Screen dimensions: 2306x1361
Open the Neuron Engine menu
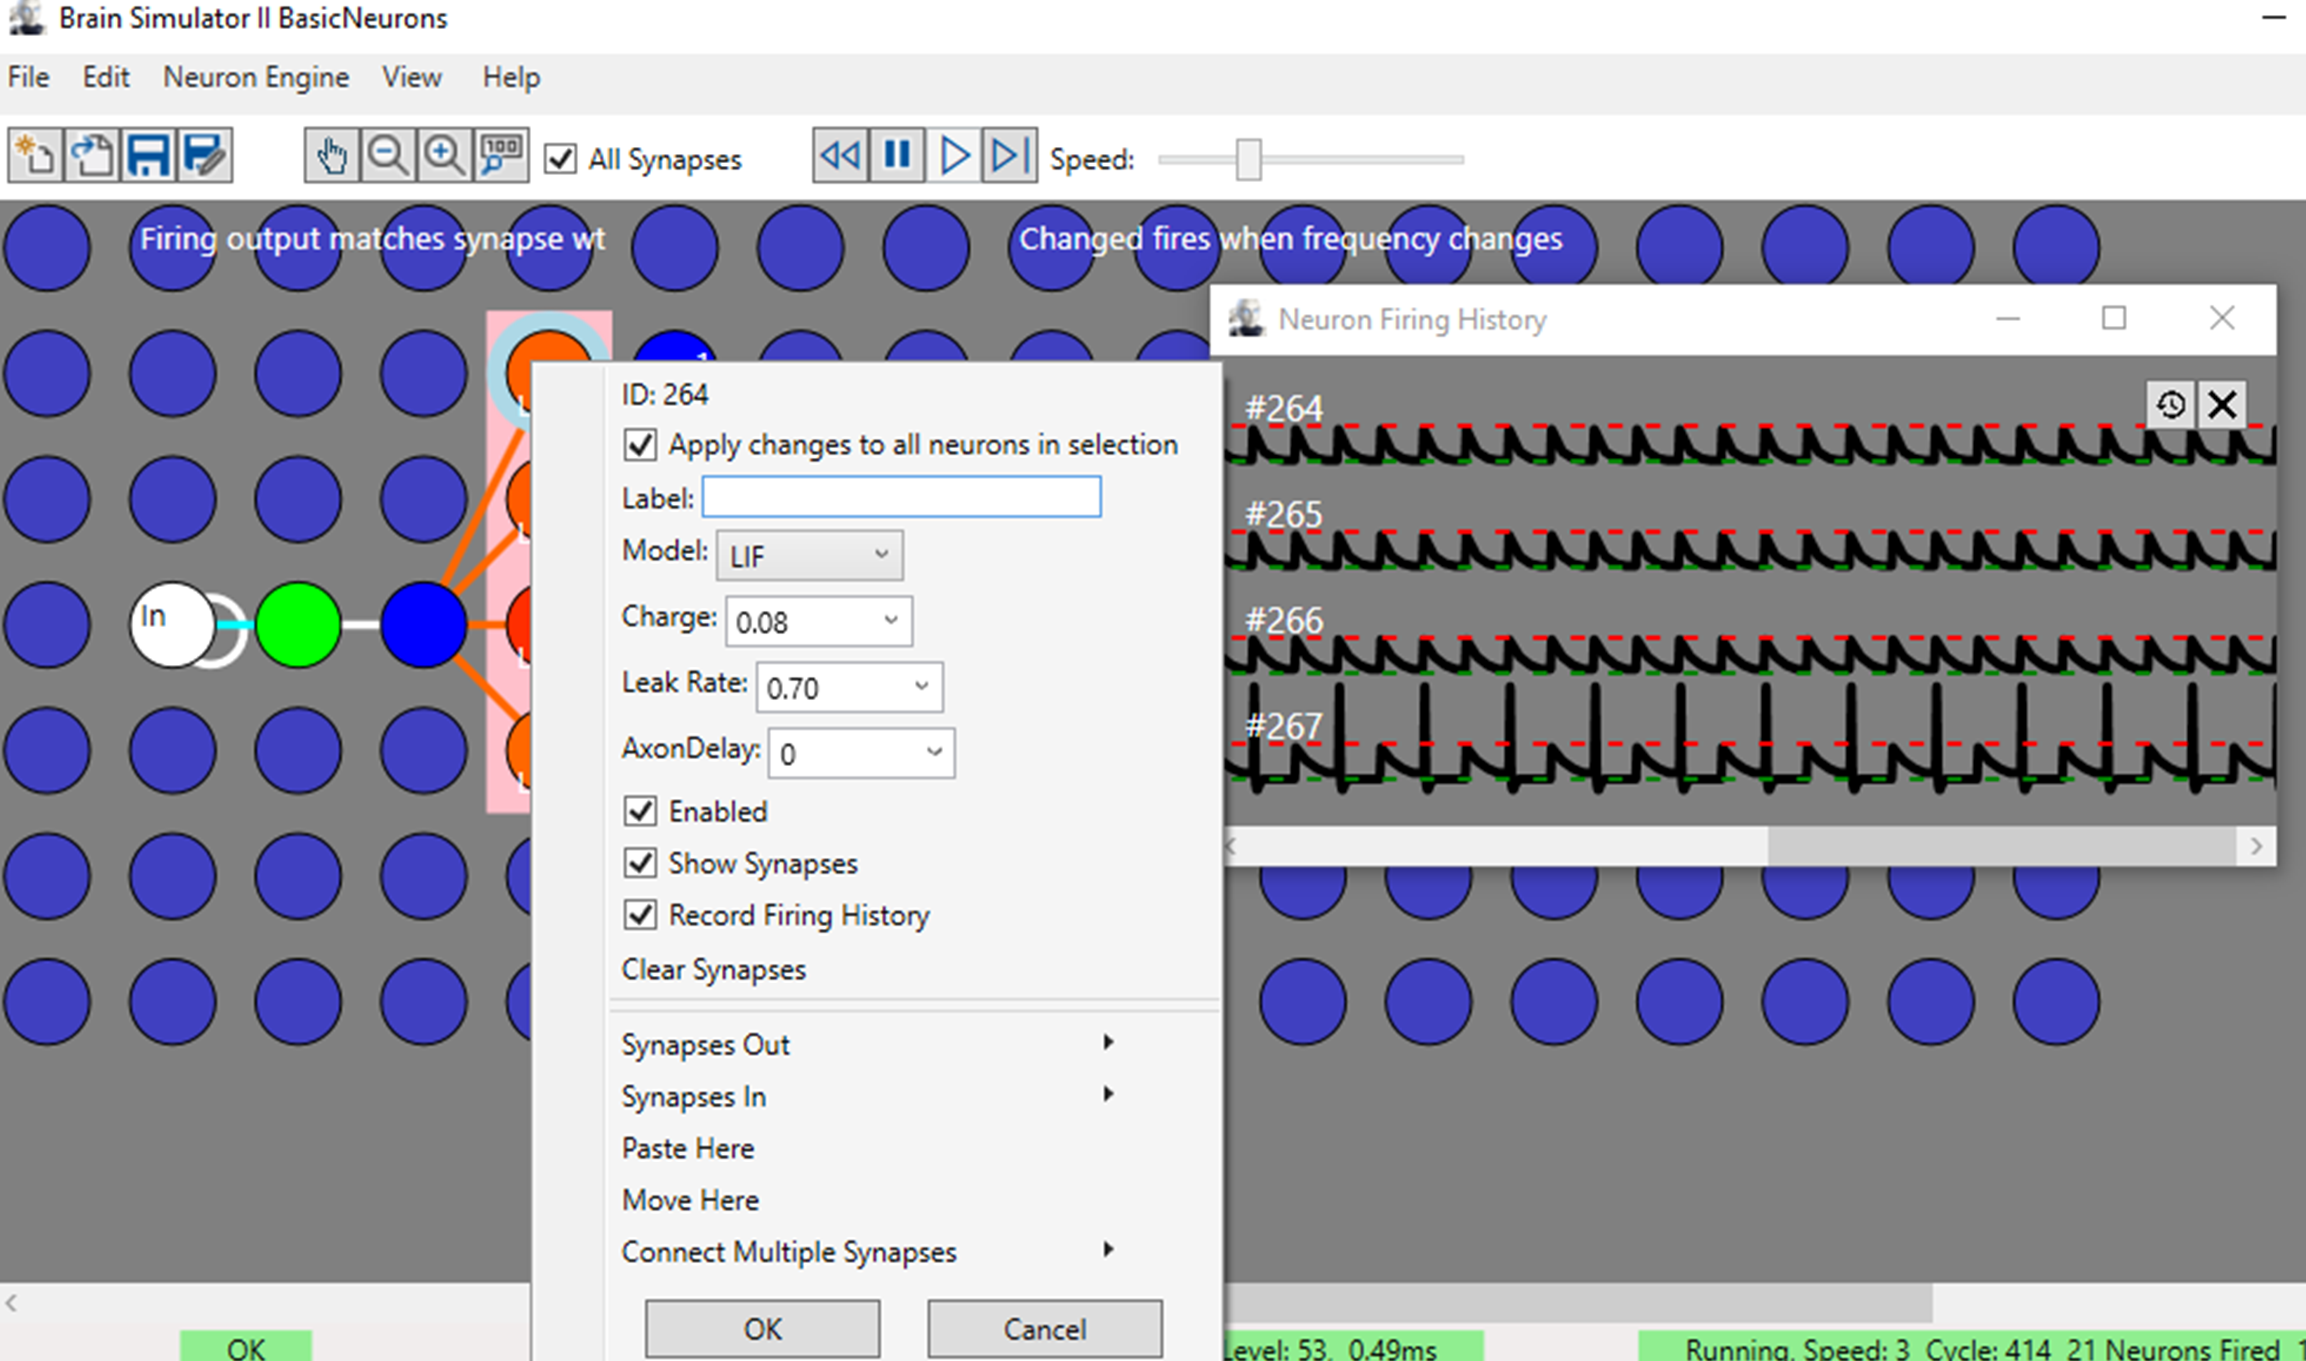click(256, 77)
